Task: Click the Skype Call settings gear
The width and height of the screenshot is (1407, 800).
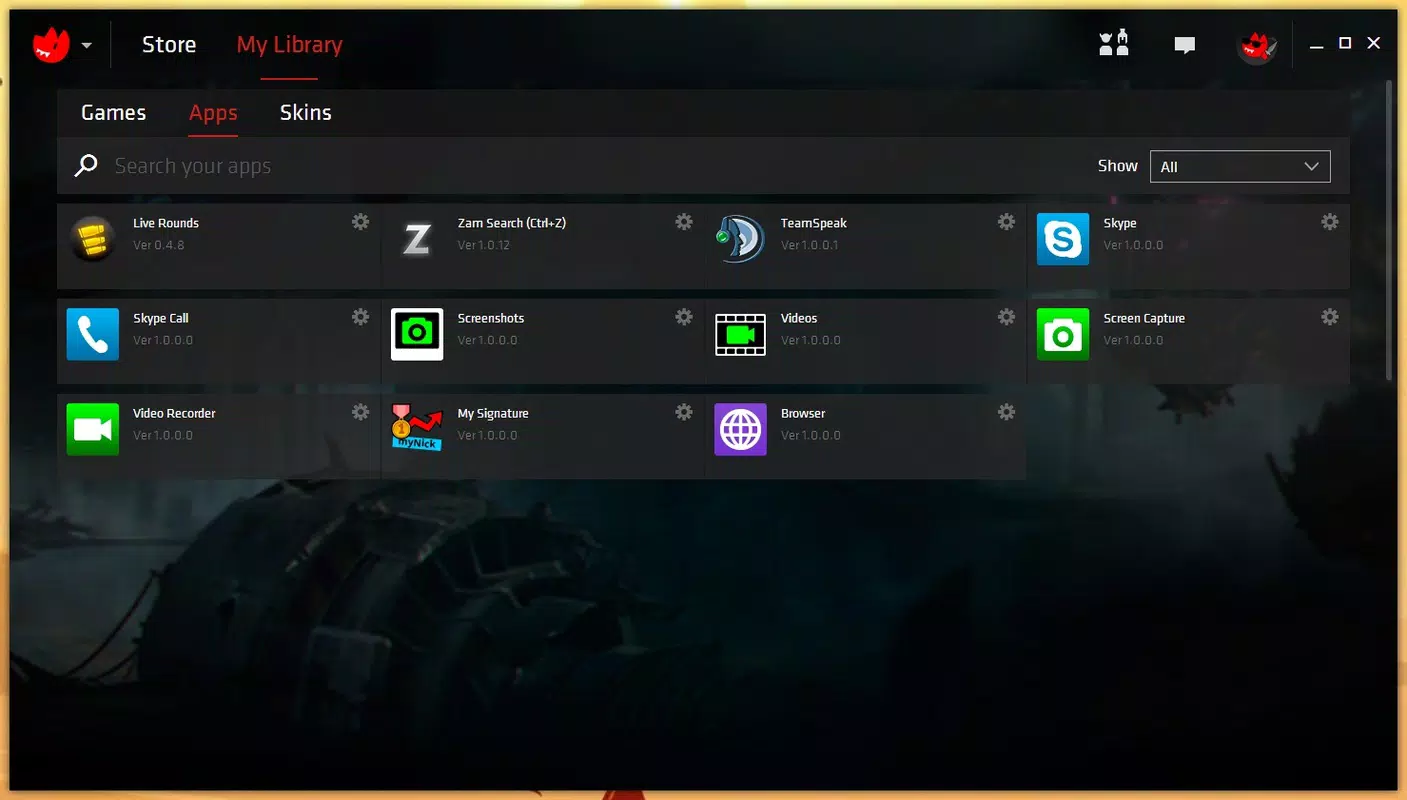Action: point(360,317)
